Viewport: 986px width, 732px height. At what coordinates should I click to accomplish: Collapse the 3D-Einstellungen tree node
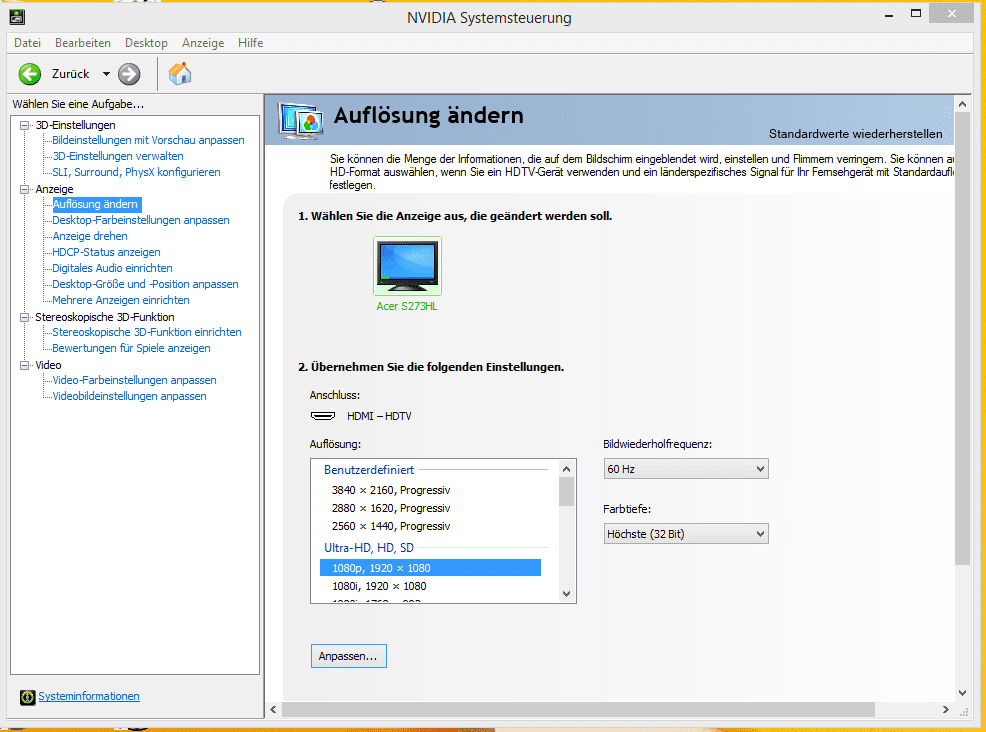(25, 125)
